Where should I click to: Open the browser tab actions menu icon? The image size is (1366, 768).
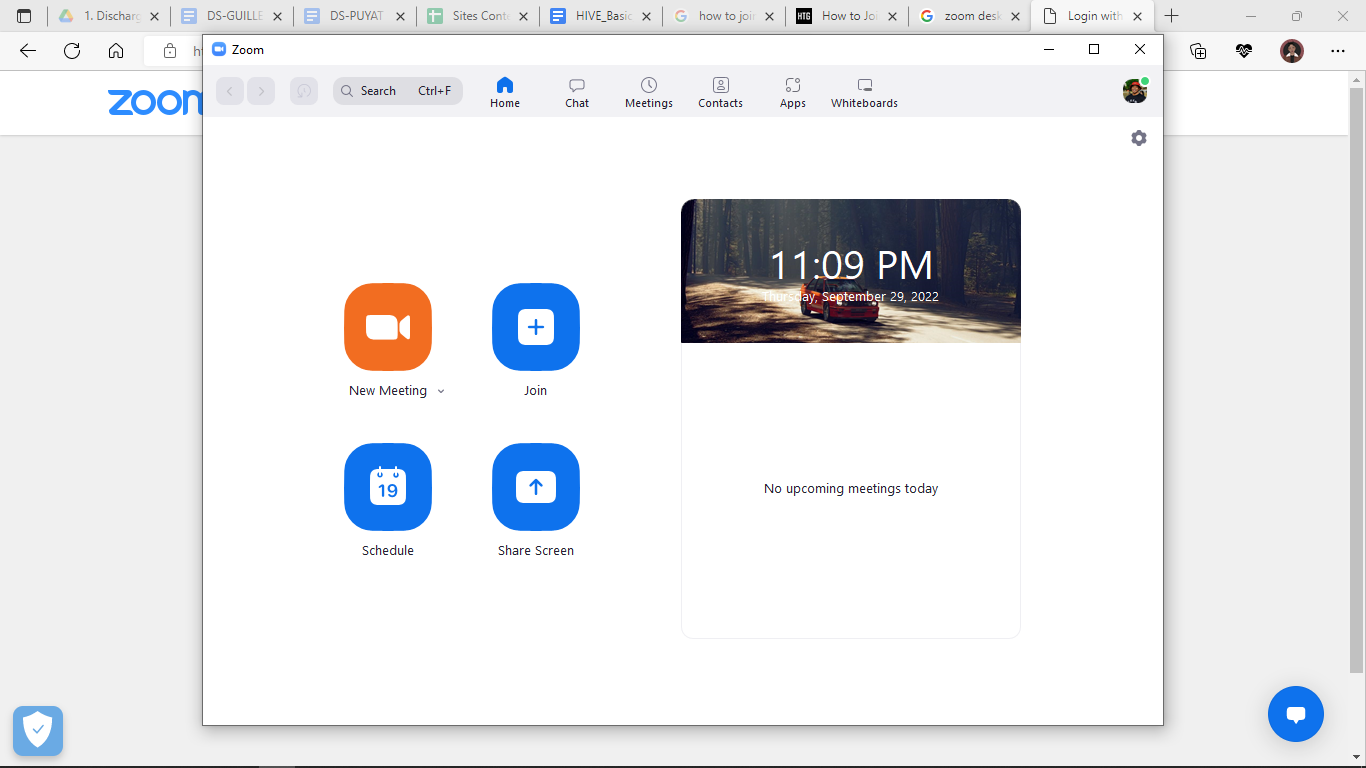click(24, 16)
